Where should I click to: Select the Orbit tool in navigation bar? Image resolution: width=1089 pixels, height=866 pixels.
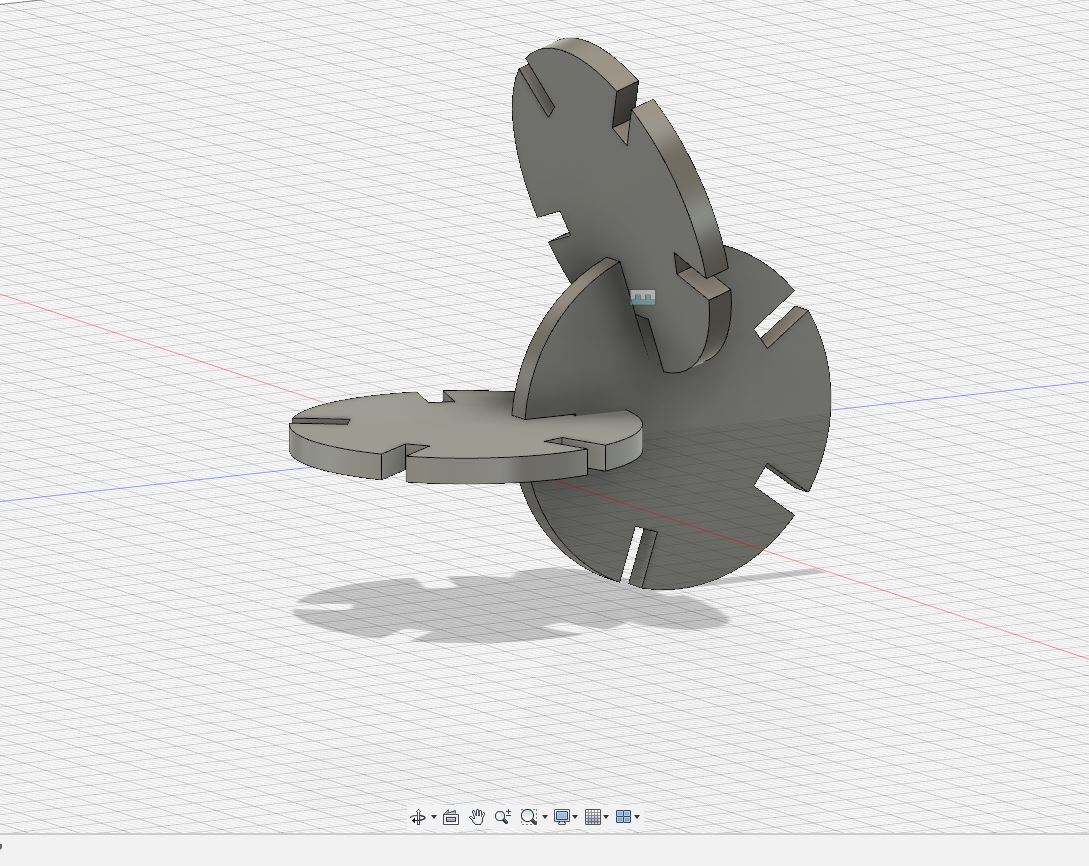point(418,817)
